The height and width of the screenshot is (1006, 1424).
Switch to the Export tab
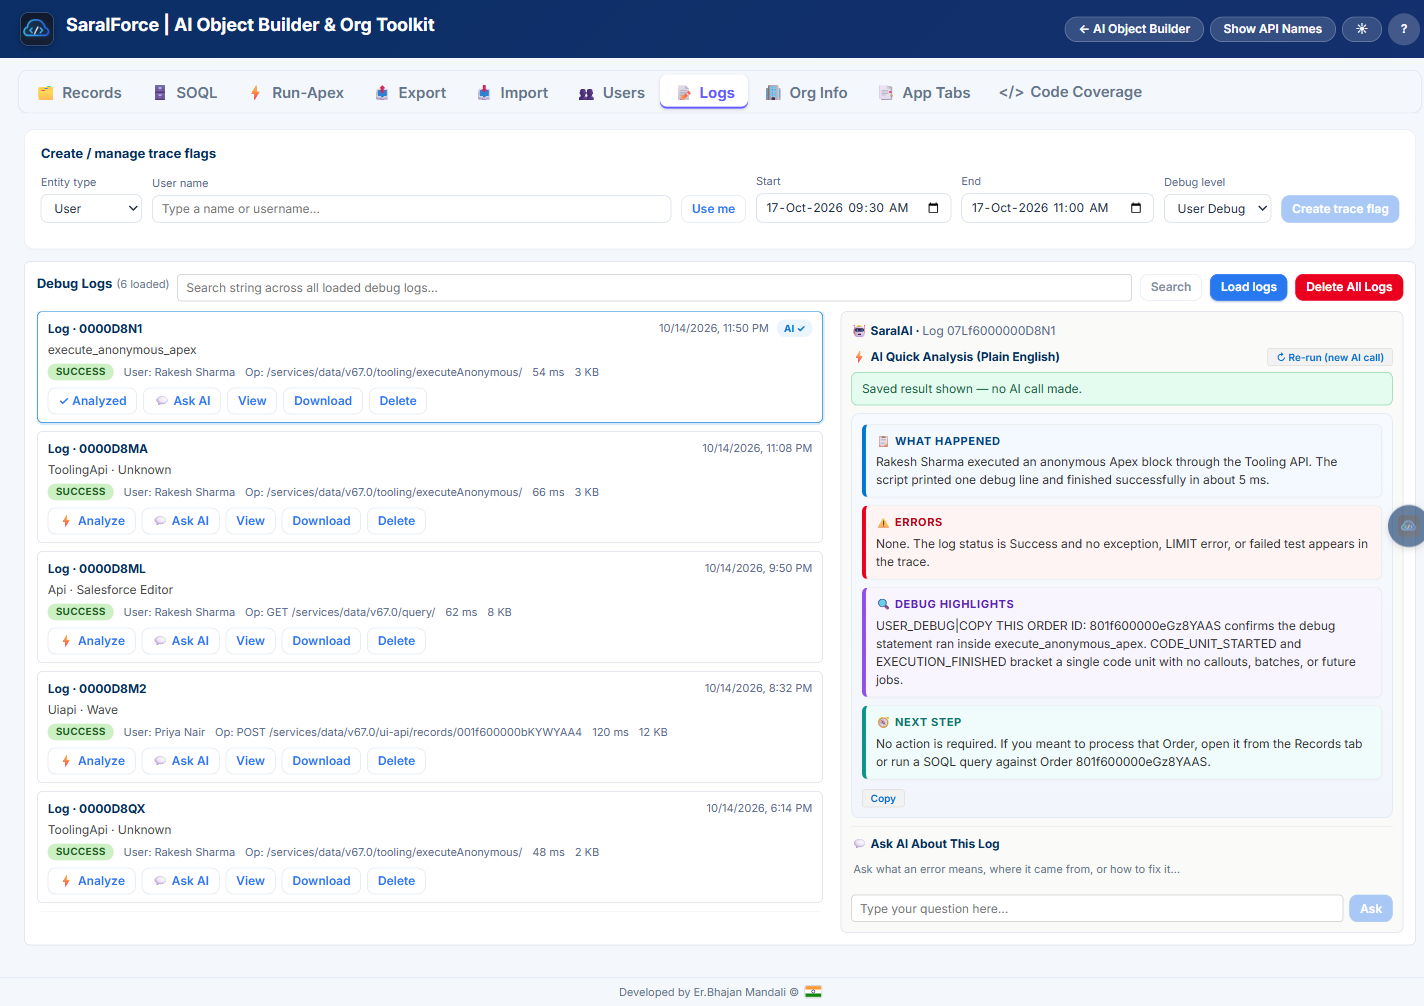tap(410, 93)
